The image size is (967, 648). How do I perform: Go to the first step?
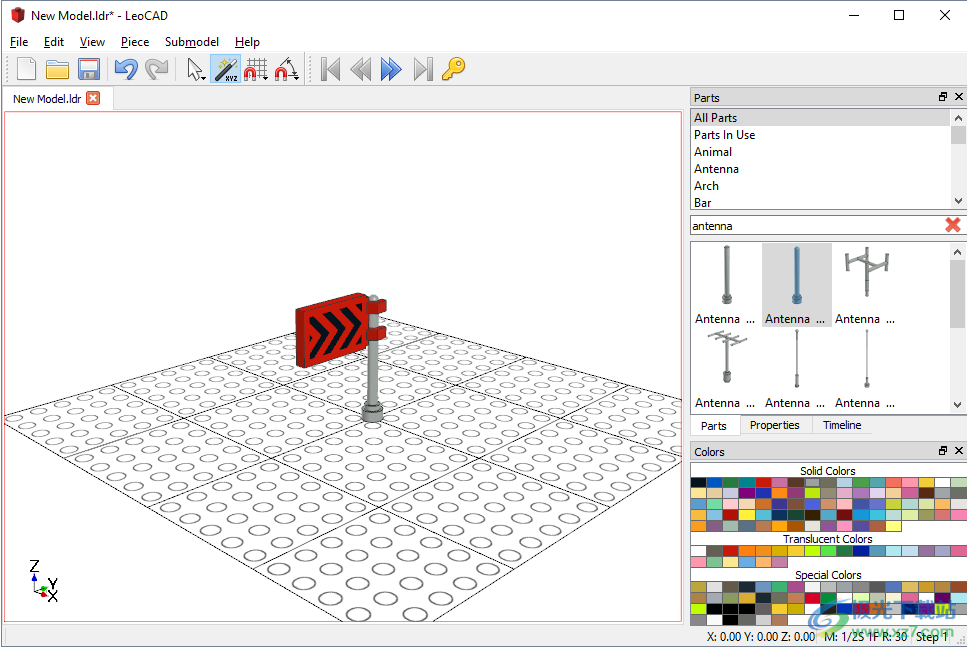click(331, 69)
